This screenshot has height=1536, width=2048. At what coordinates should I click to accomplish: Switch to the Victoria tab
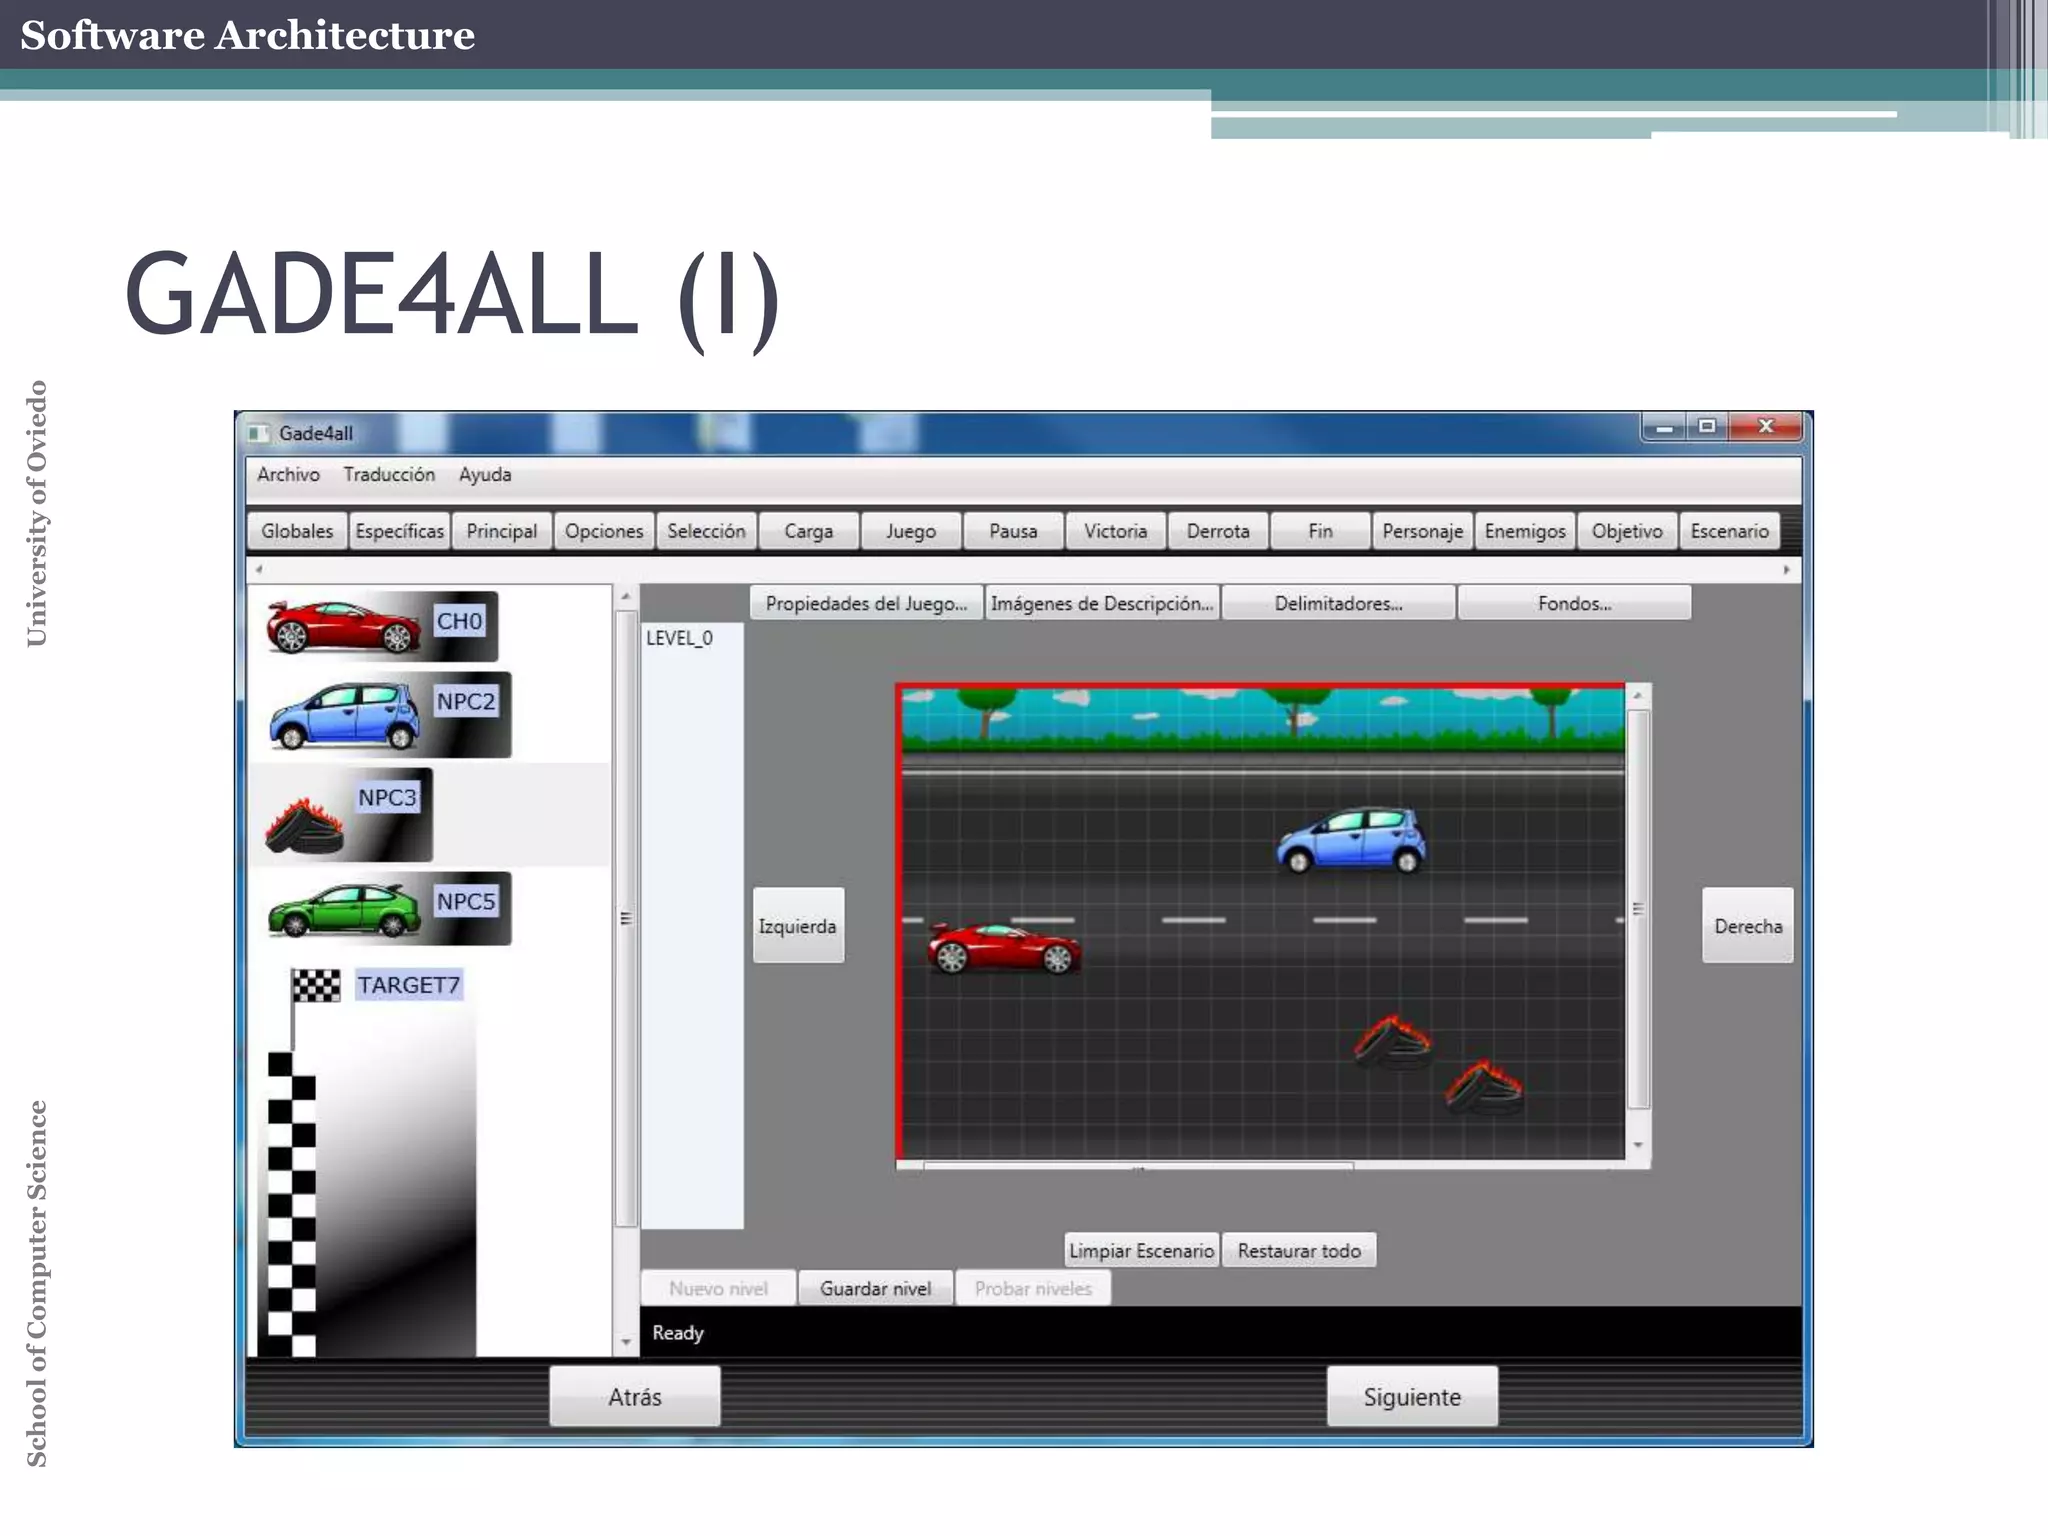pos(1116,531)
